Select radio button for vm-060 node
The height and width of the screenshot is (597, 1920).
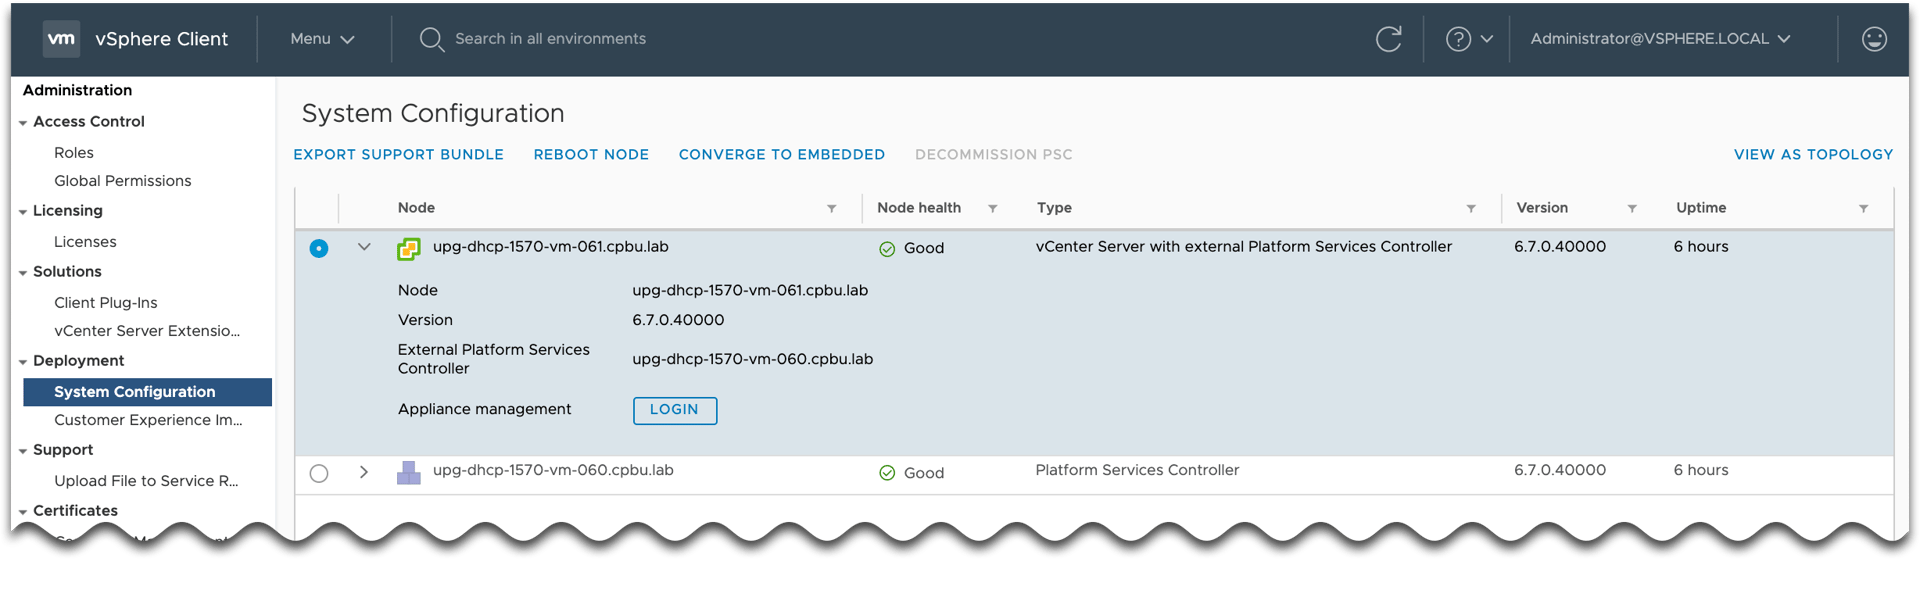(319, 474)
